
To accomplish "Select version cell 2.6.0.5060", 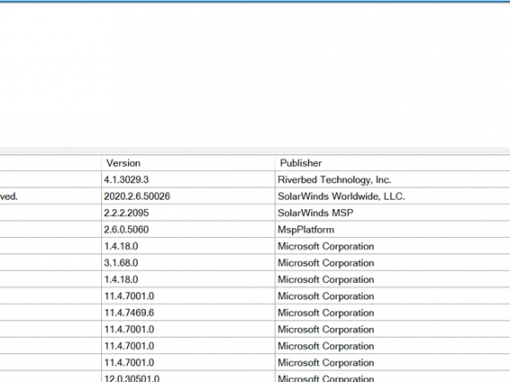I will pos(188,230).
